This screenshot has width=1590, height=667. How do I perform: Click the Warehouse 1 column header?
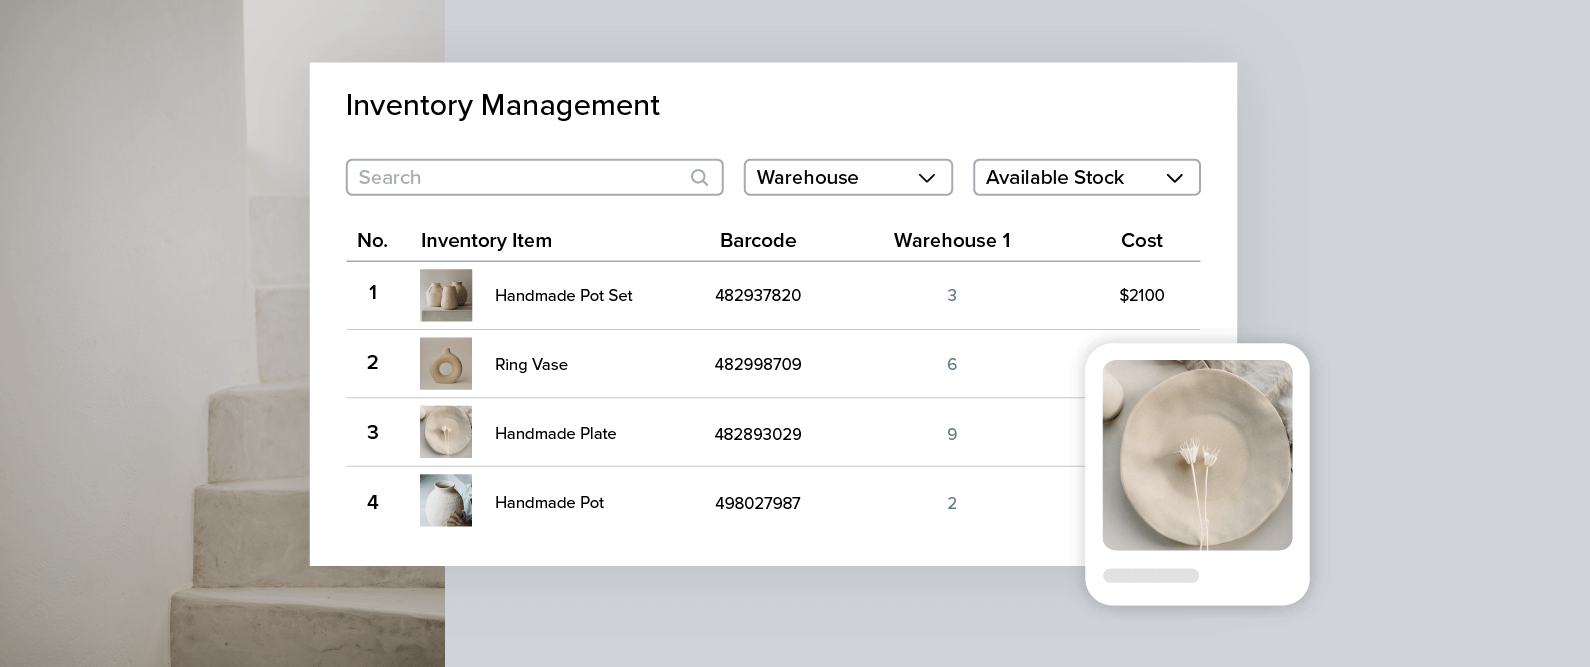point(952,241)
